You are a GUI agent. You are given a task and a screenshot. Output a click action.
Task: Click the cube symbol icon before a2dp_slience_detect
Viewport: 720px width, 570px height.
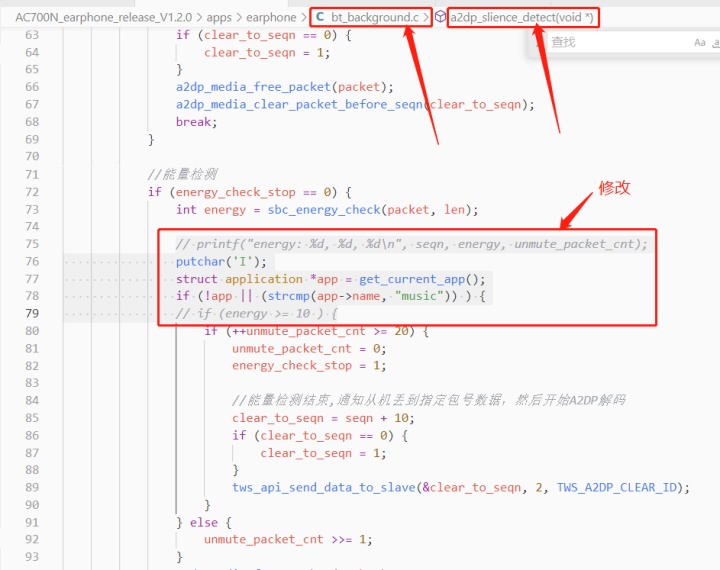(440, 17)
